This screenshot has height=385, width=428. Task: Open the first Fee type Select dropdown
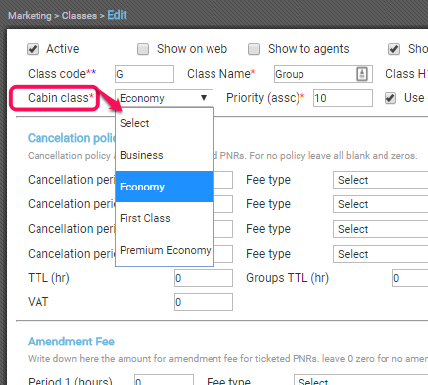click(x=381, y=180)
